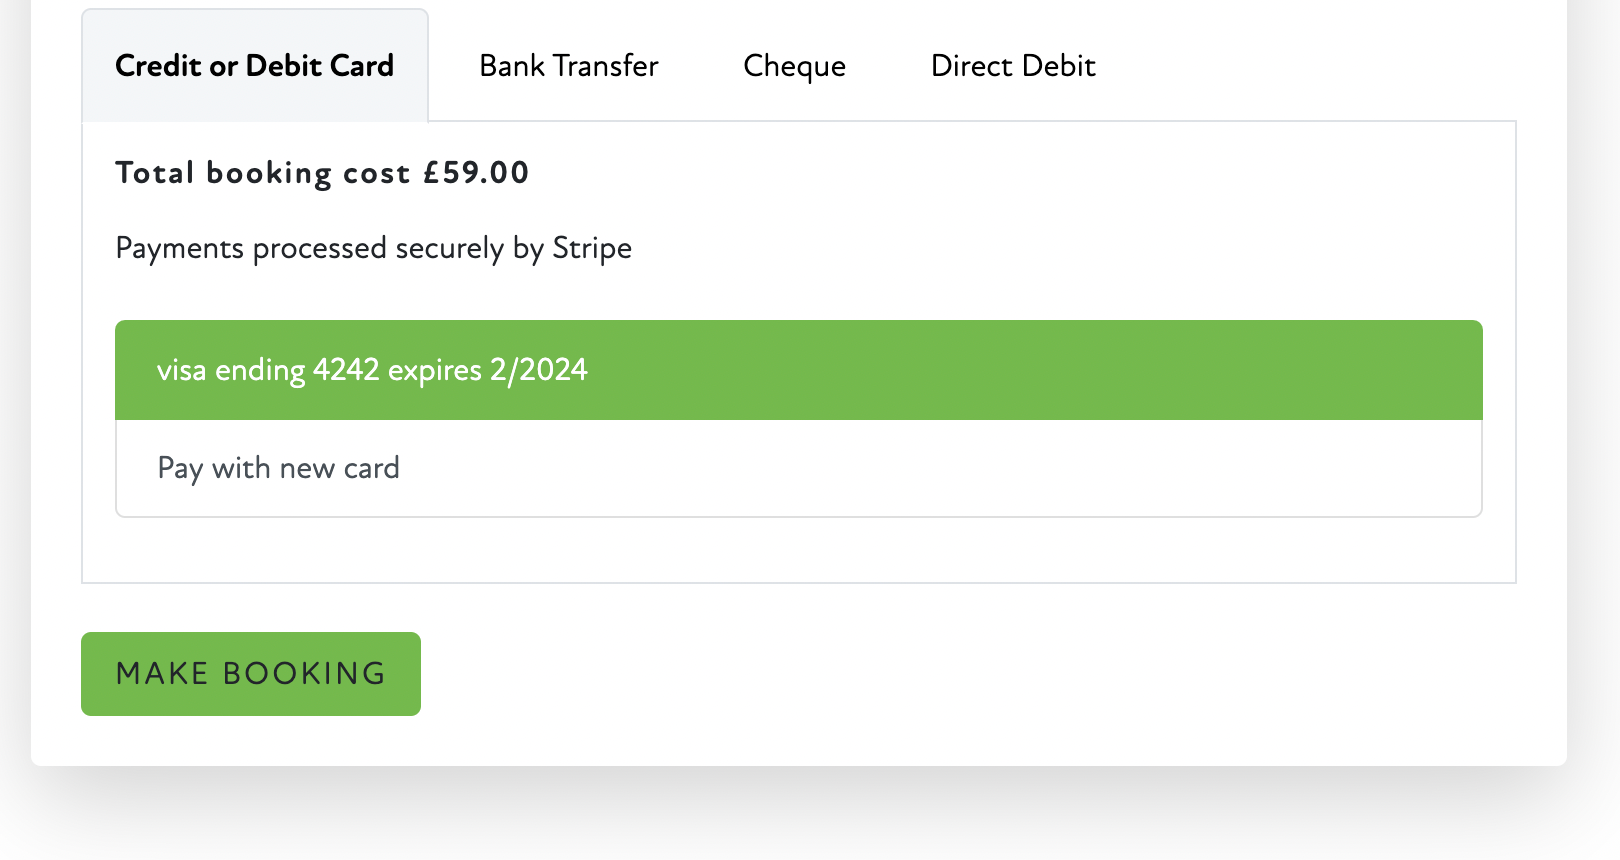
Task: Click the green saved card highlight bar
Action: point(1000,370)
